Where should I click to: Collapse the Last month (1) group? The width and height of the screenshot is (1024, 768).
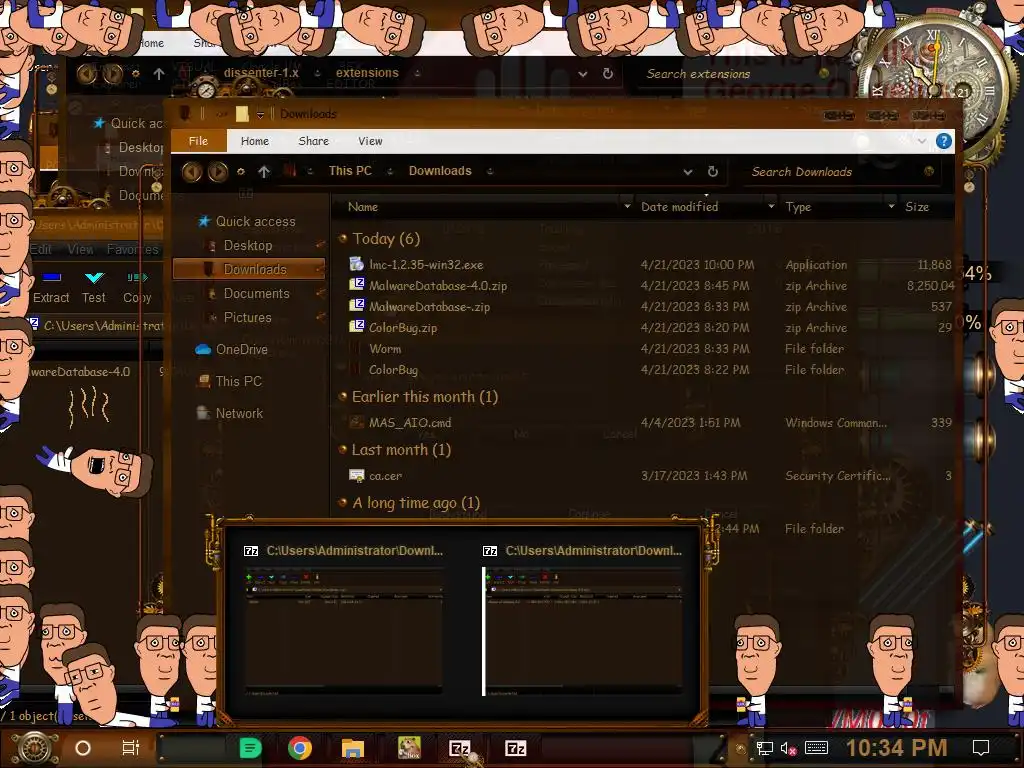pos(342,449)
